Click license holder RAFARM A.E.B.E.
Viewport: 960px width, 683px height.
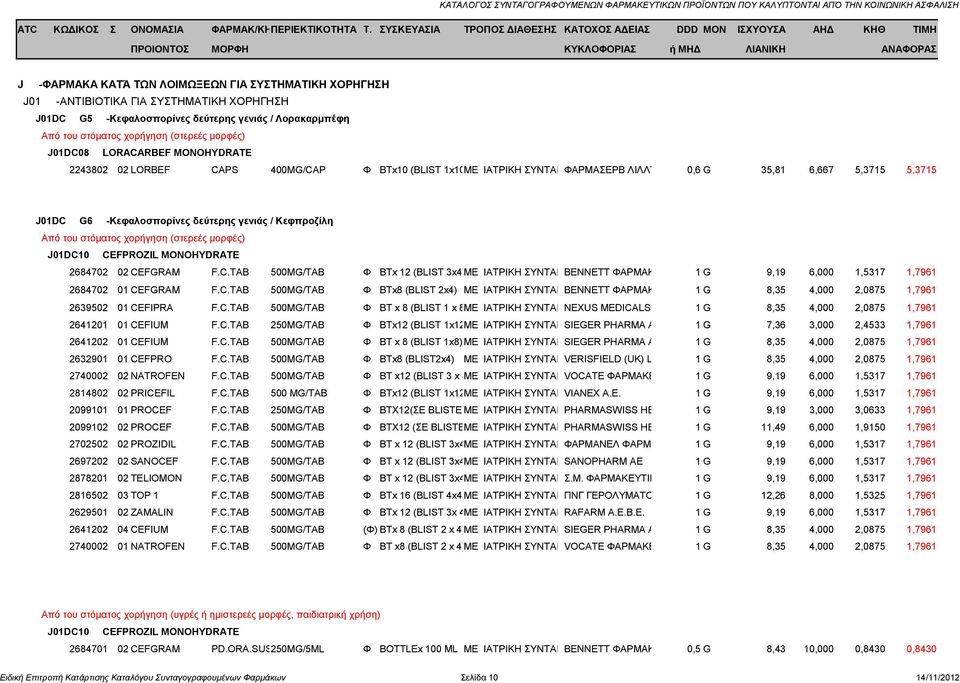tap(604, 512)
